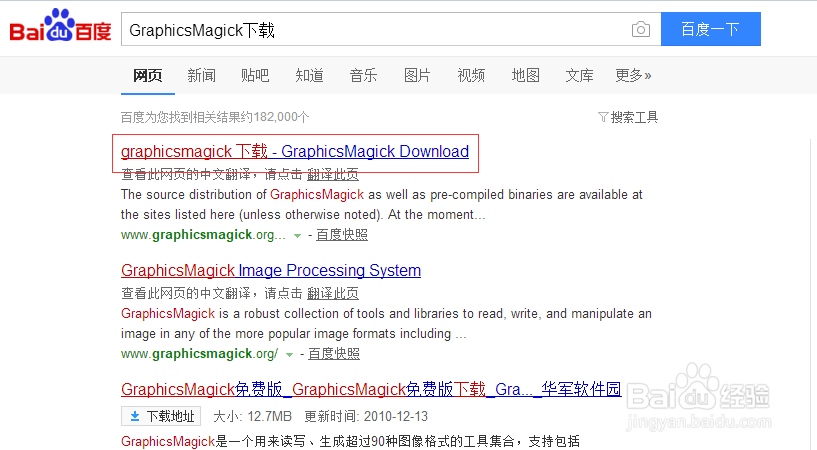The image size is (817, 450).
Task: Open the search tools filter icon
Action: click(603, 117)
